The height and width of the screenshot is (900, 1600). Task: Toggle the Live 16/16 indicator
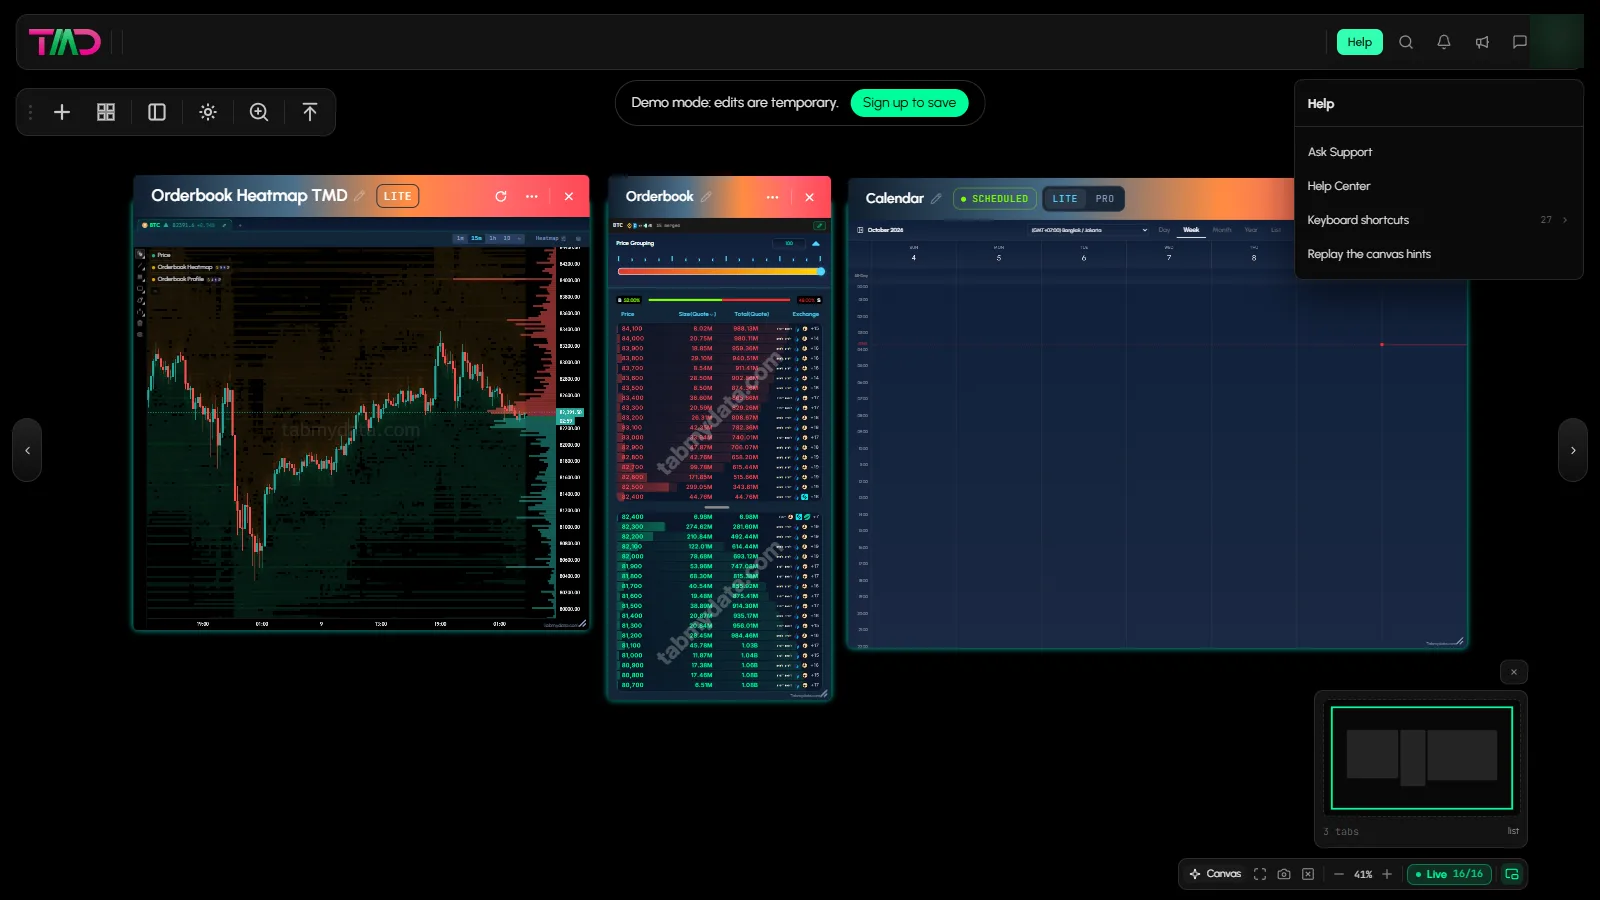[1449, 874]
